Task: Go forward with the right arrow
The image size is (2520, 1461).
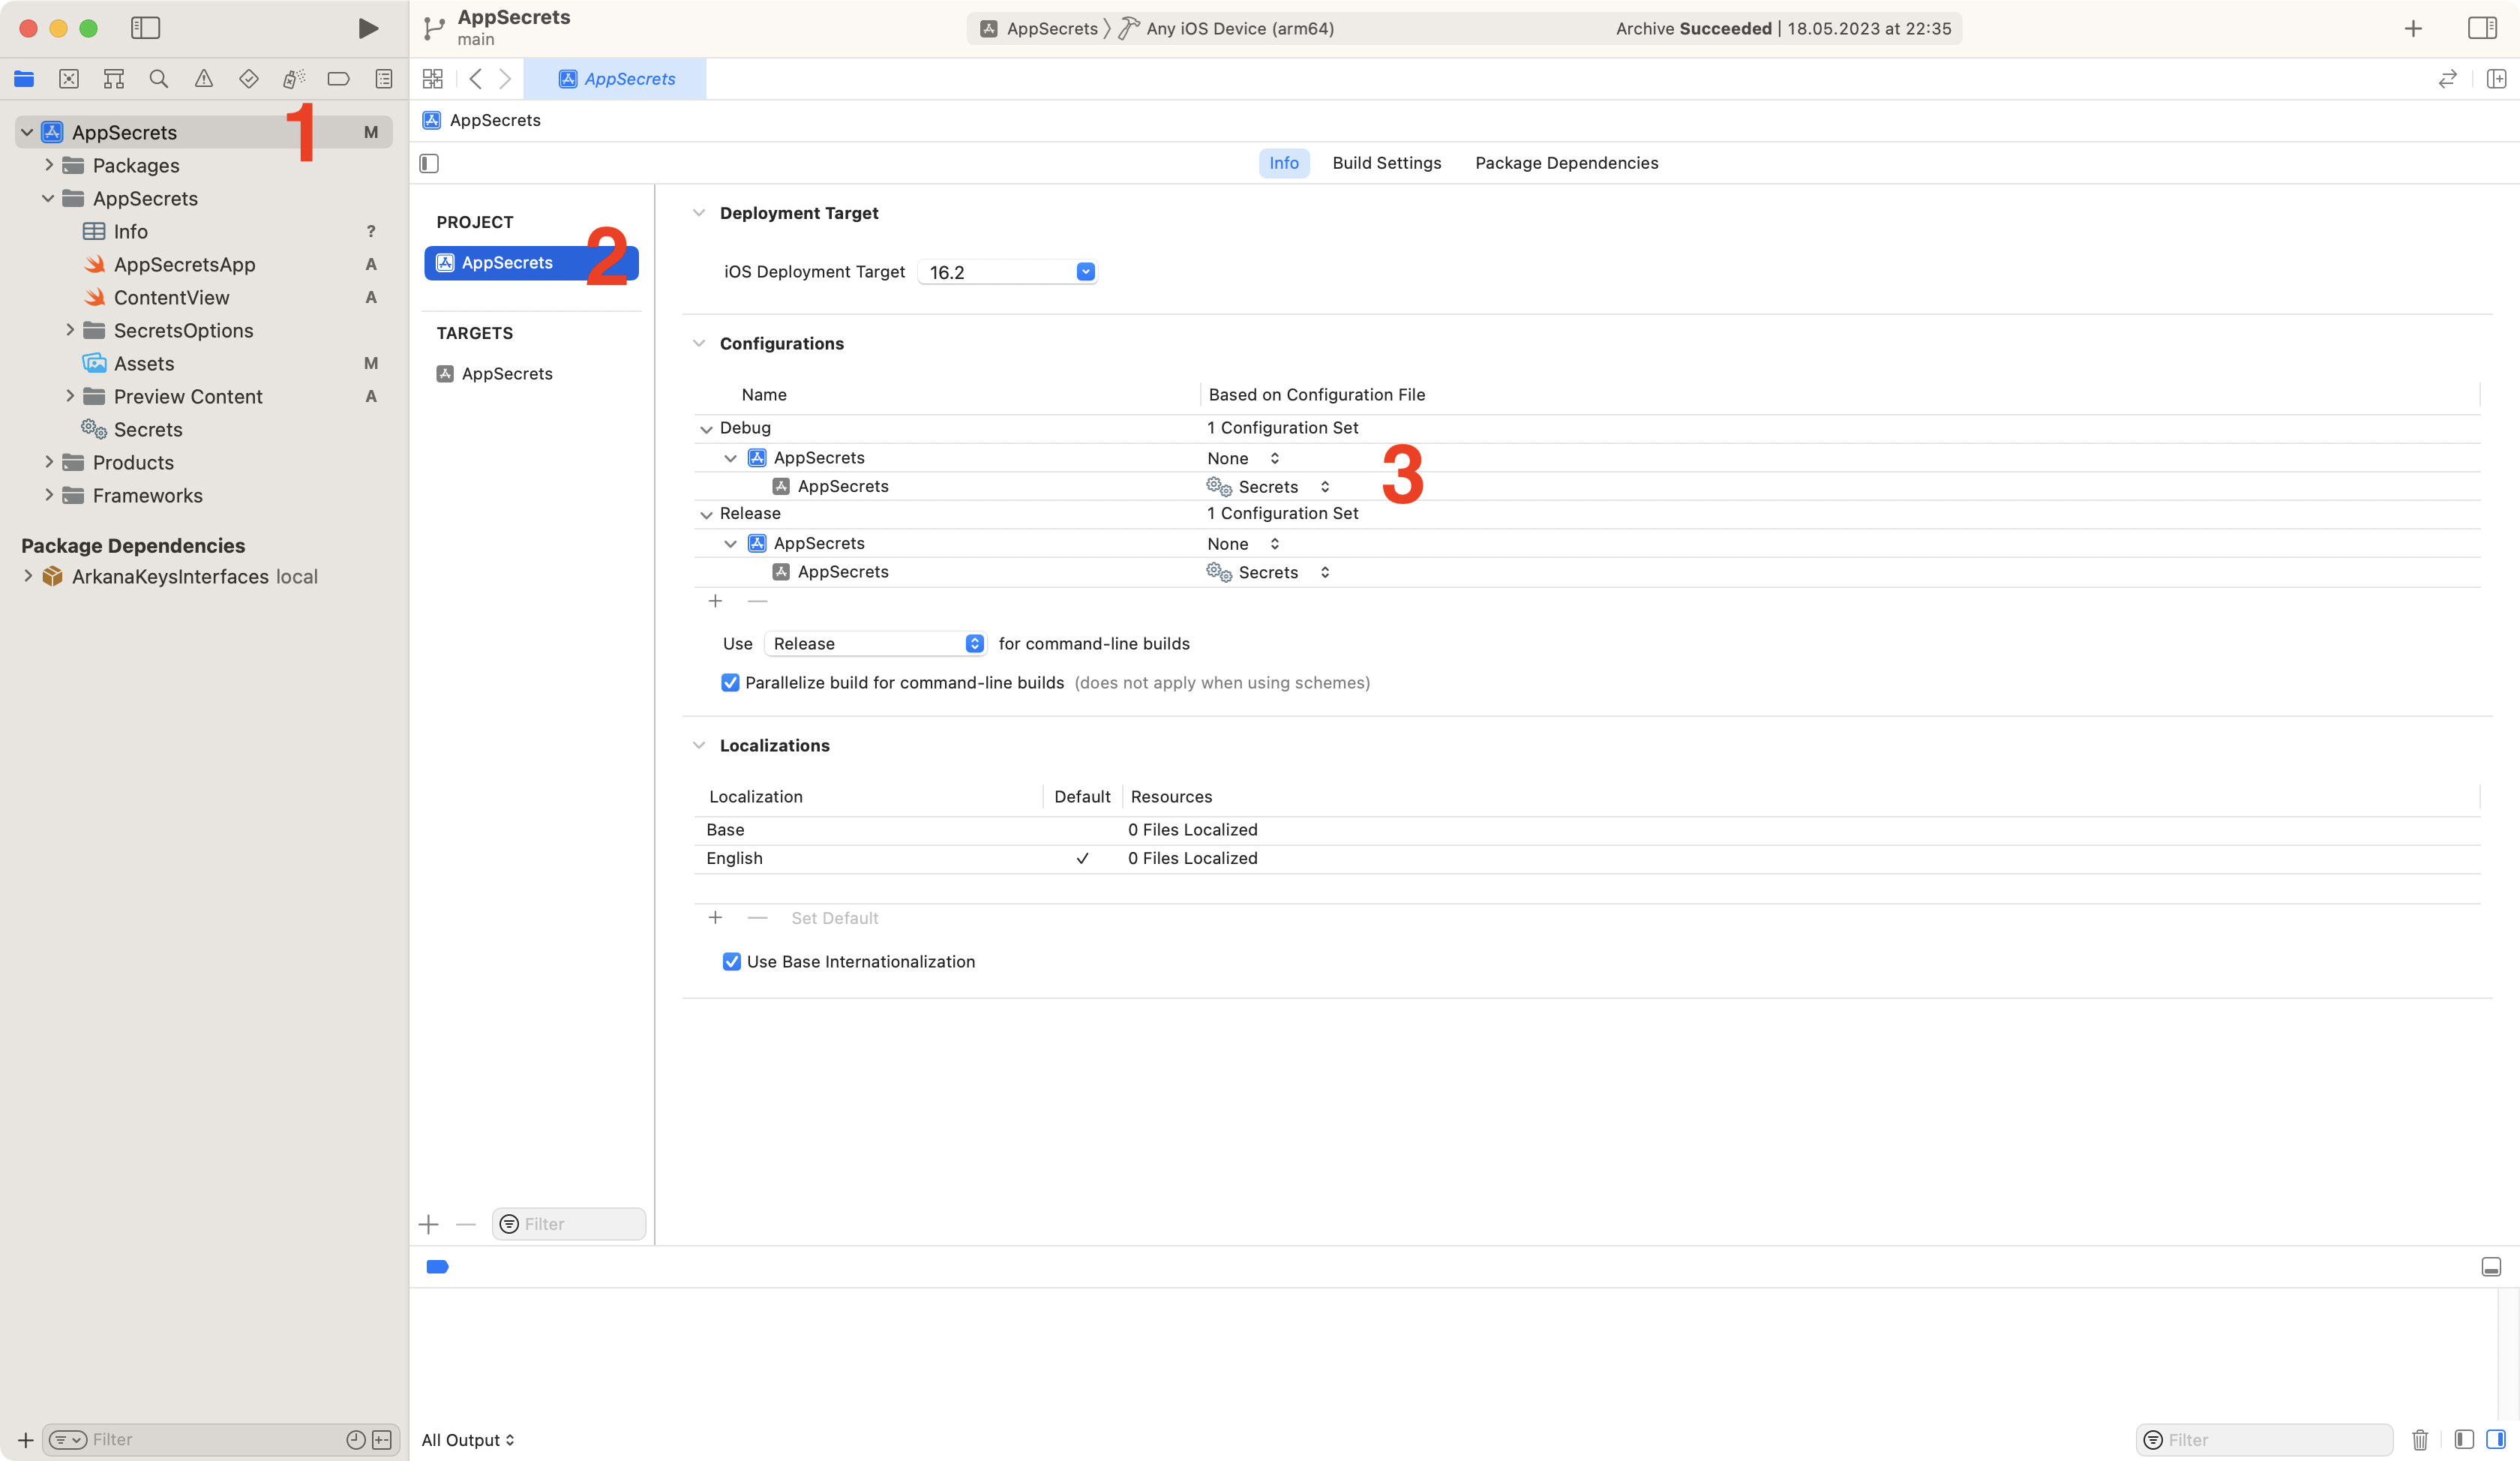Action: coord(505,78)
